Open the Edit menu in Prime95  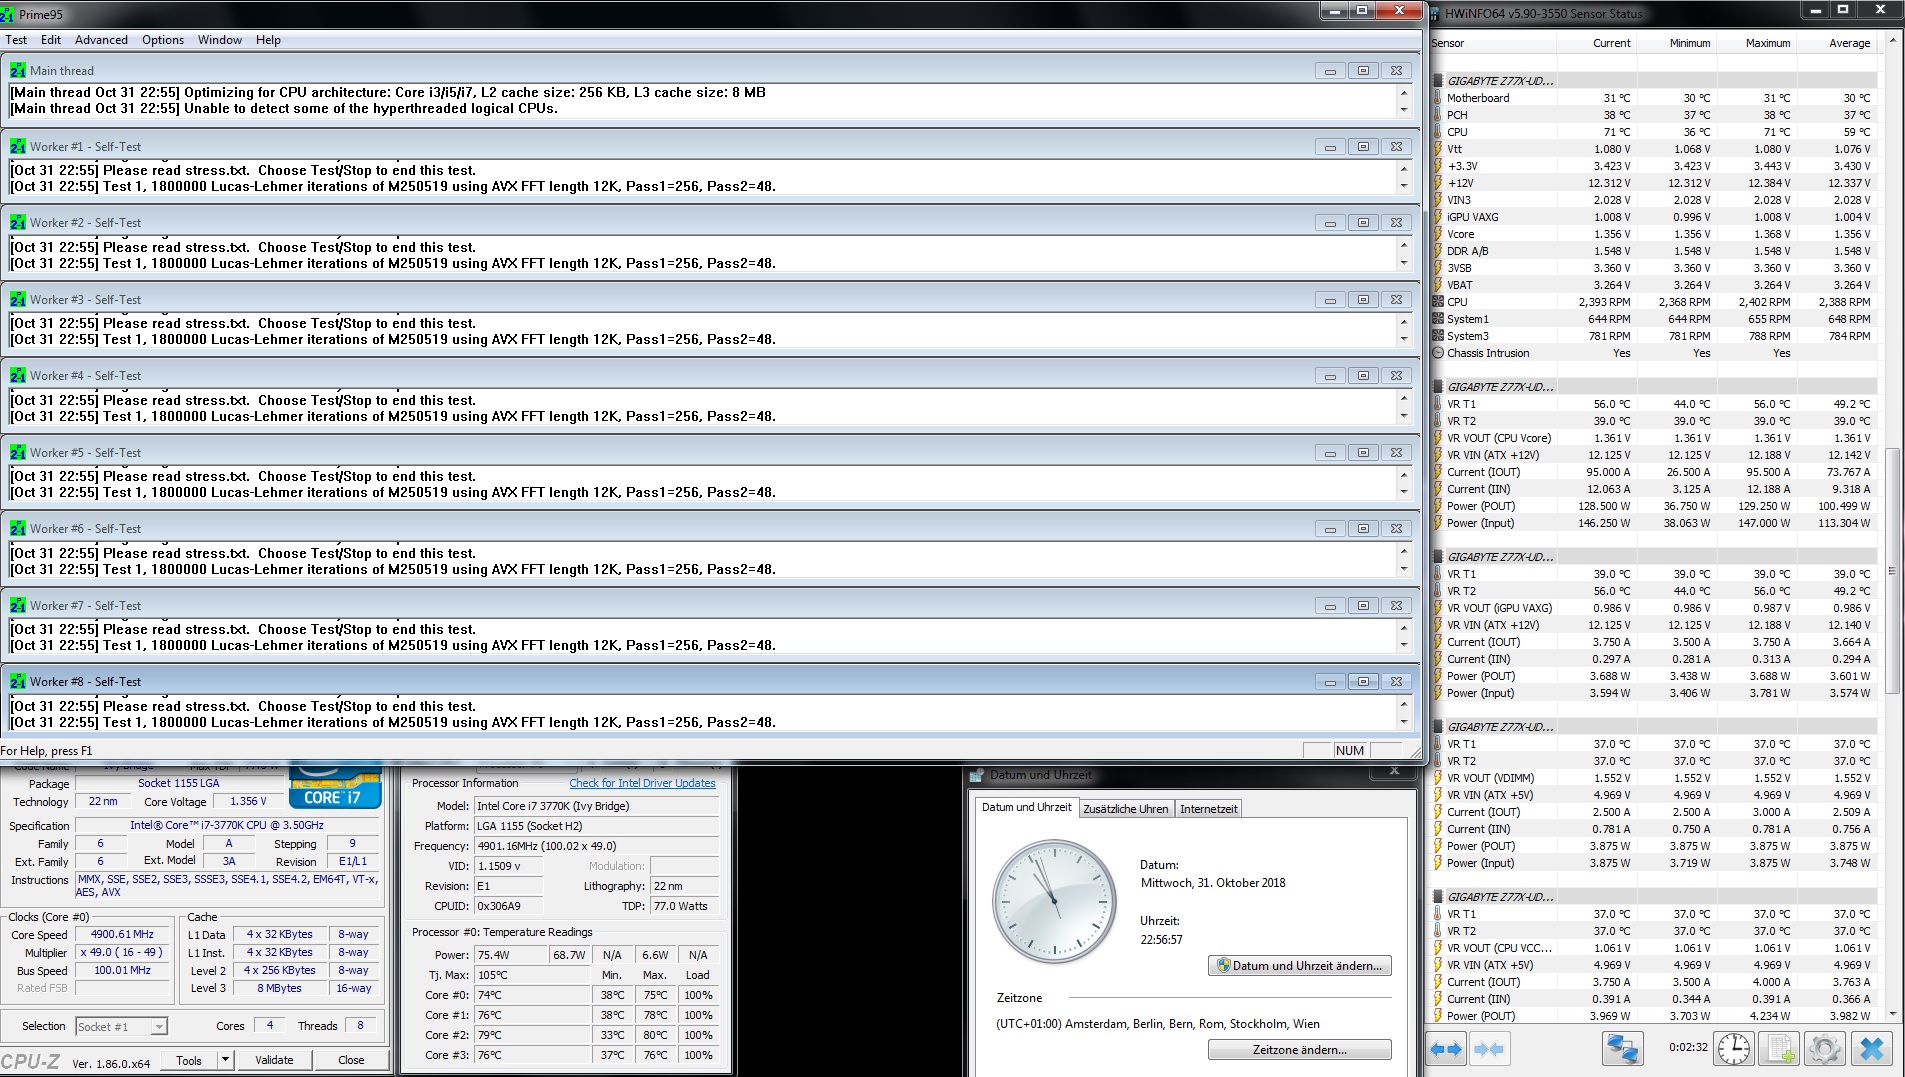51,40
